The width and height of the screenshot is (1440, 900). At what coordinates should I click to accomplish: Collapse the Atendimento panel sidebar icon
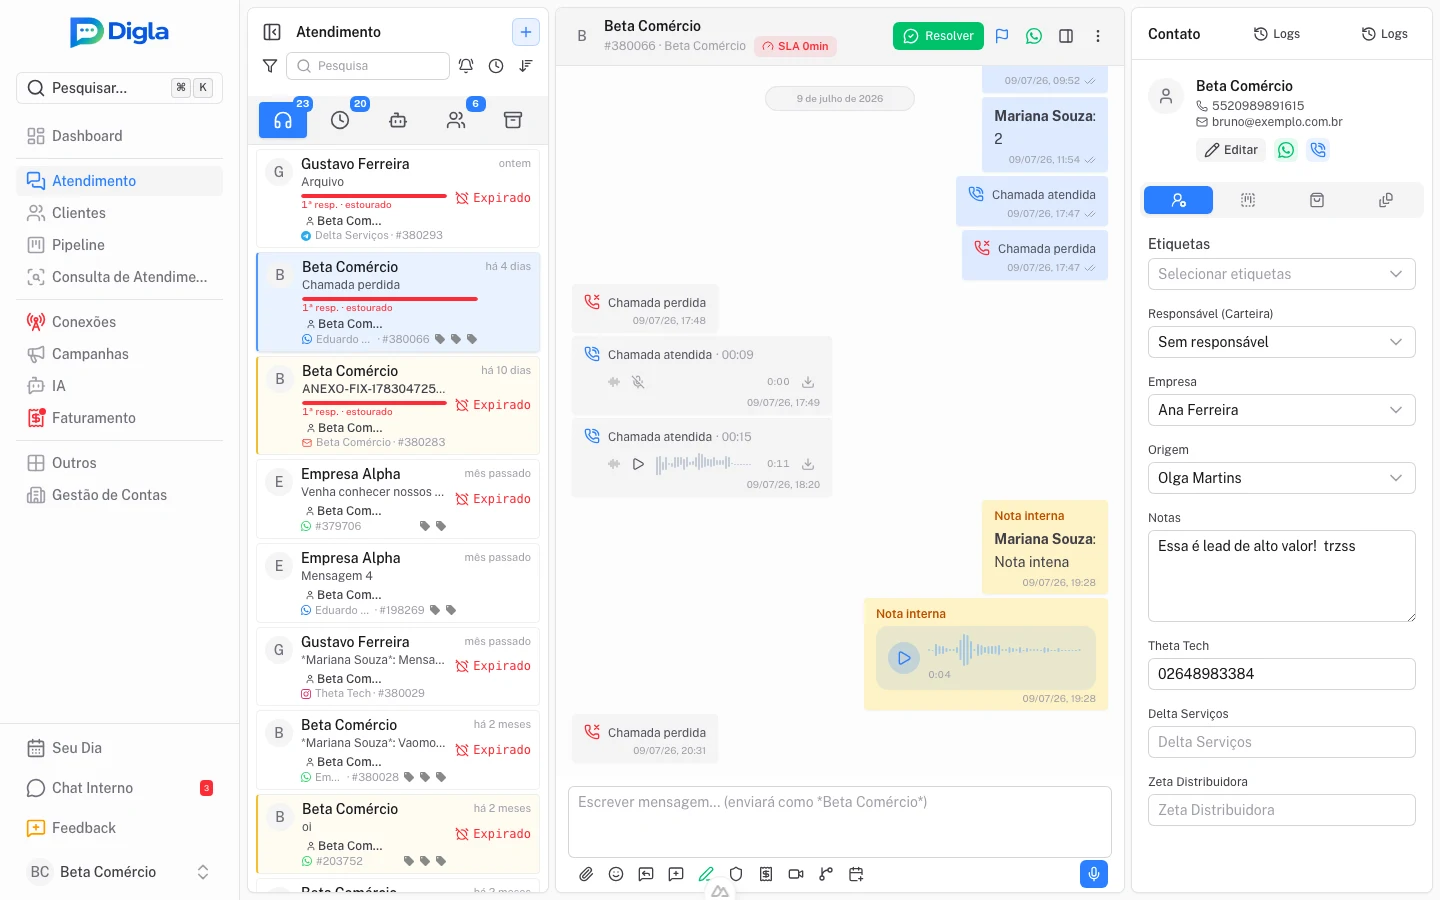coord(272,32)
